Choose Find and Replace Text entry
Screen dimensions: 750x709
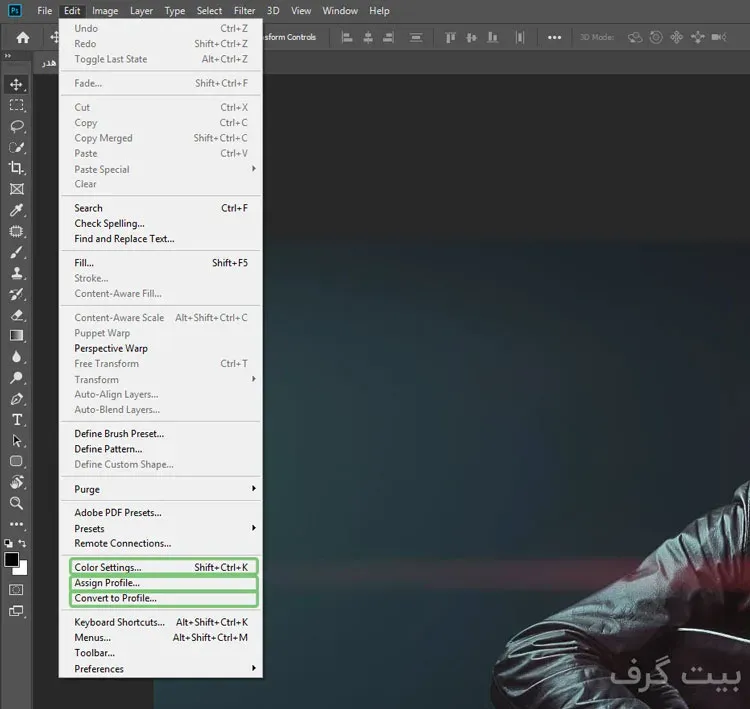(x=161, y=239)
